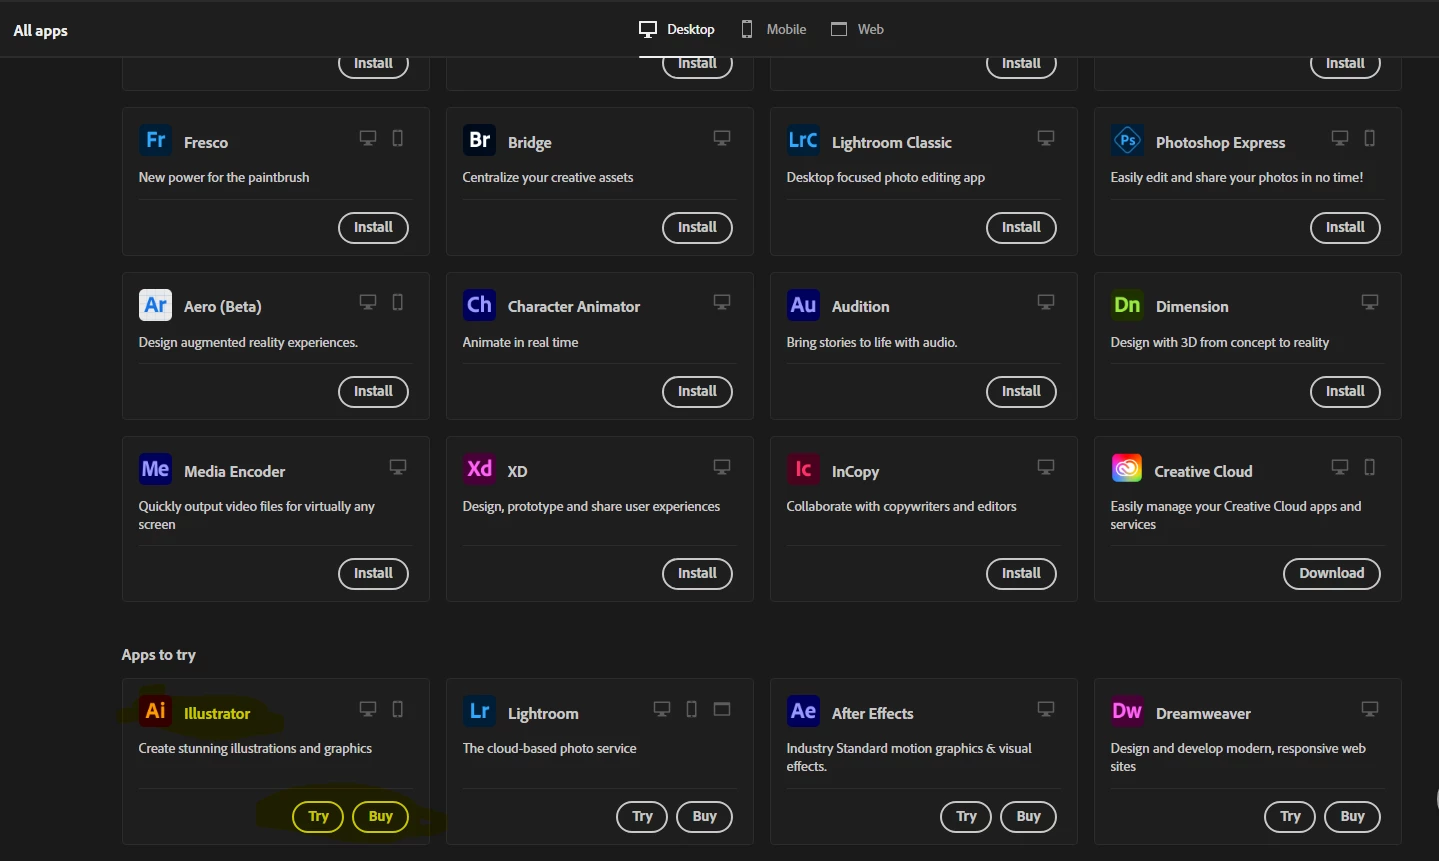Viewport: 1439px width, 861px height.
Task: Buy Illustrator
Action: 381,817
